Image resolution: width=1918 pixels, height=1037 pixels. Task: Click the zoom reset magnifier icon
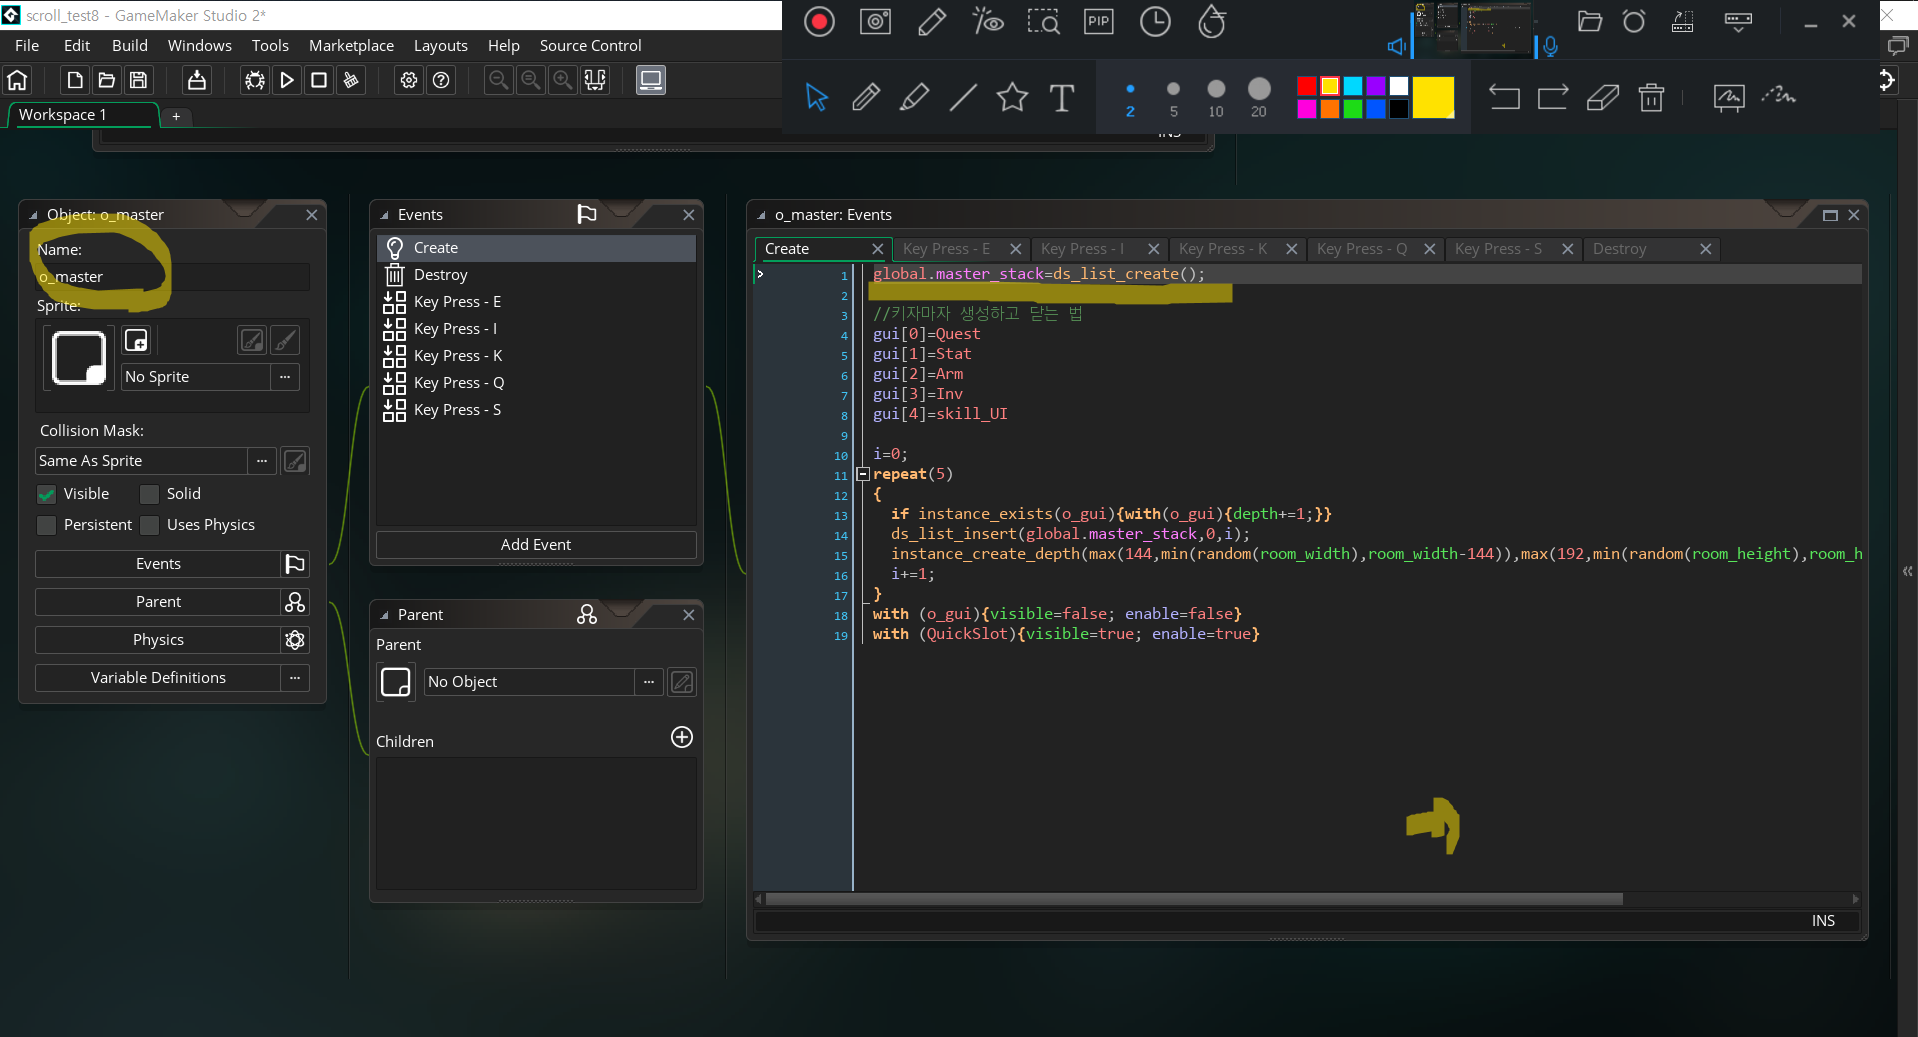click(531, 80)
